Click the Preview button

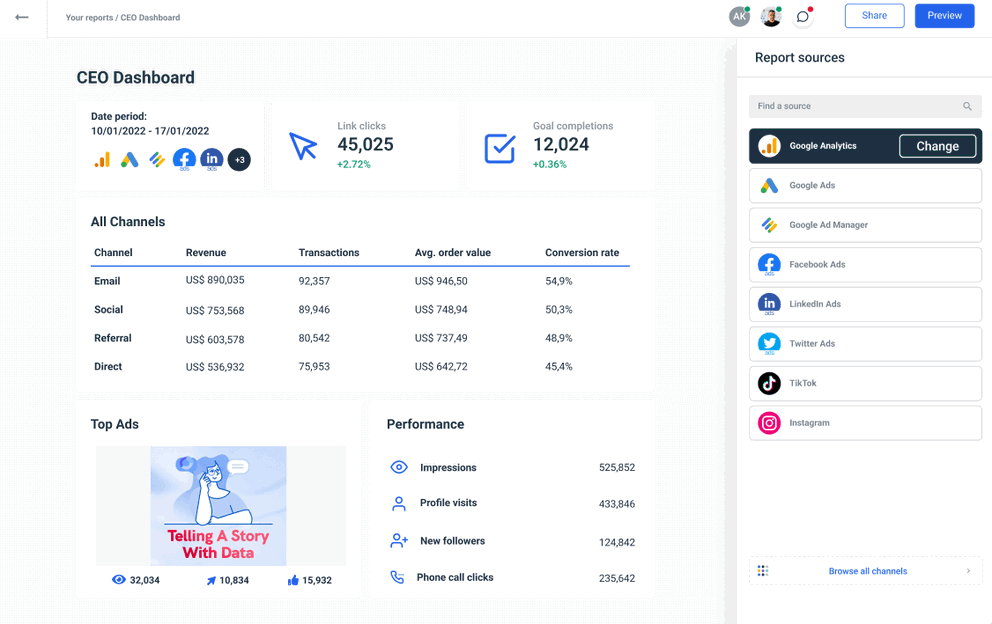944,15
